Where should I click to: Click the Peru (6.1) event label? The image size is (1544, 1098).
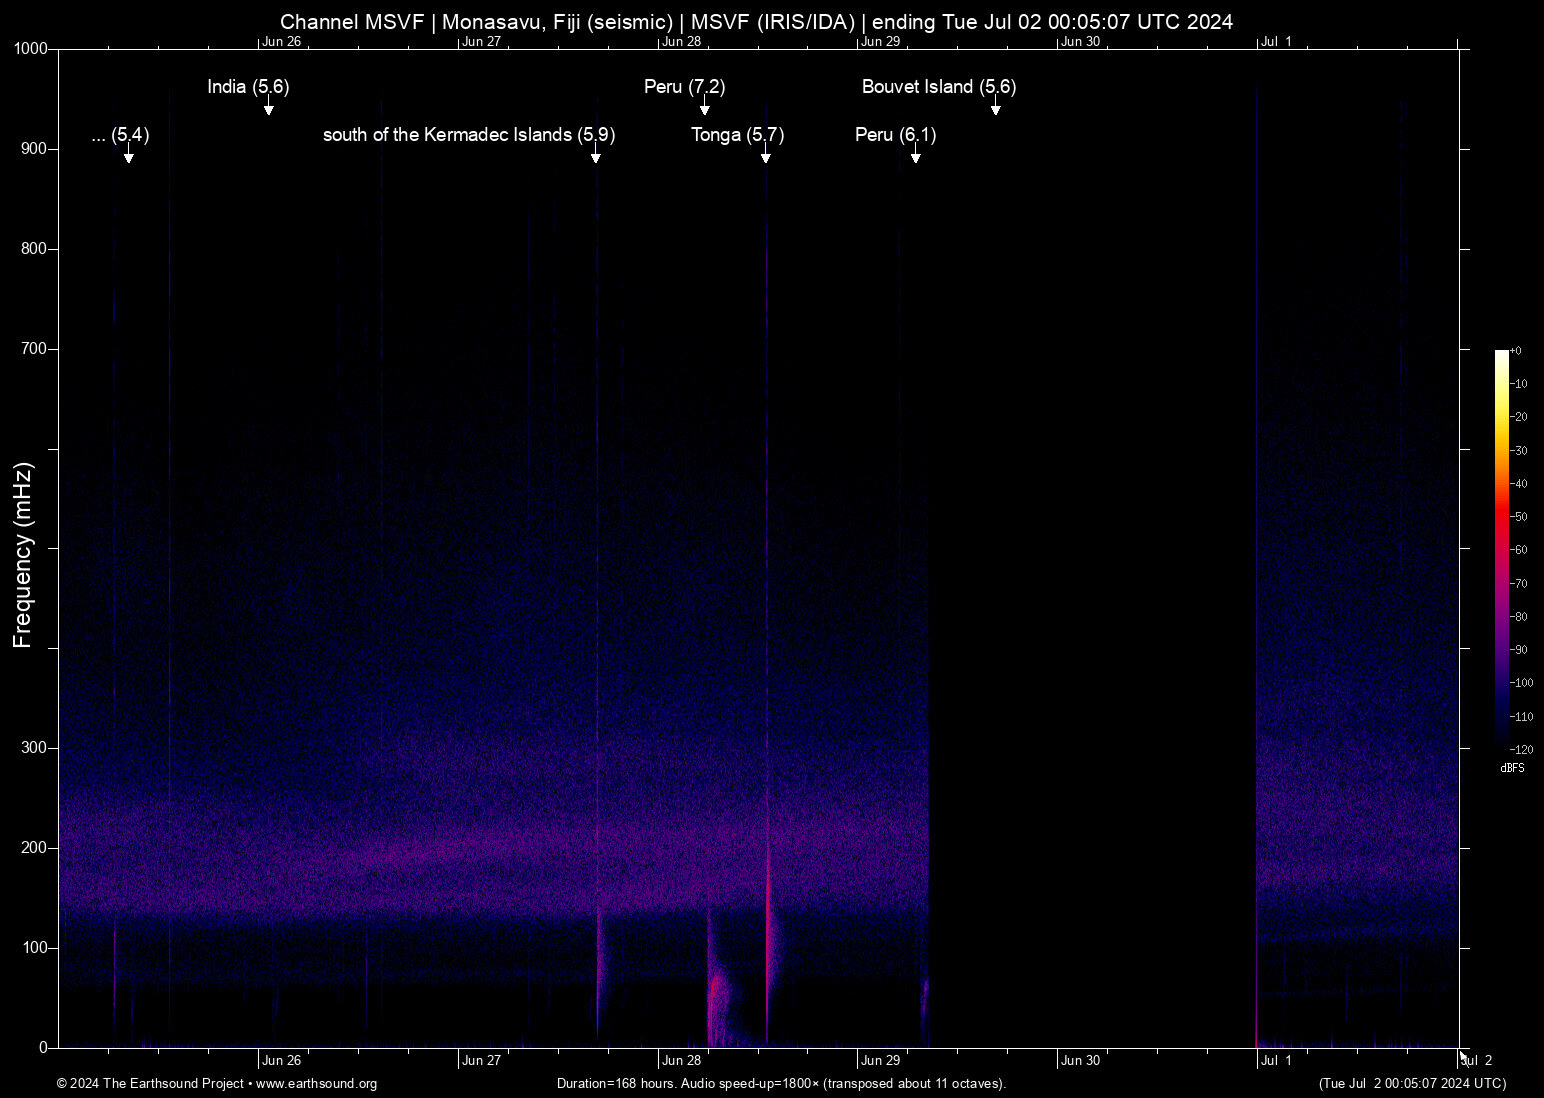[x=896, y=135]
